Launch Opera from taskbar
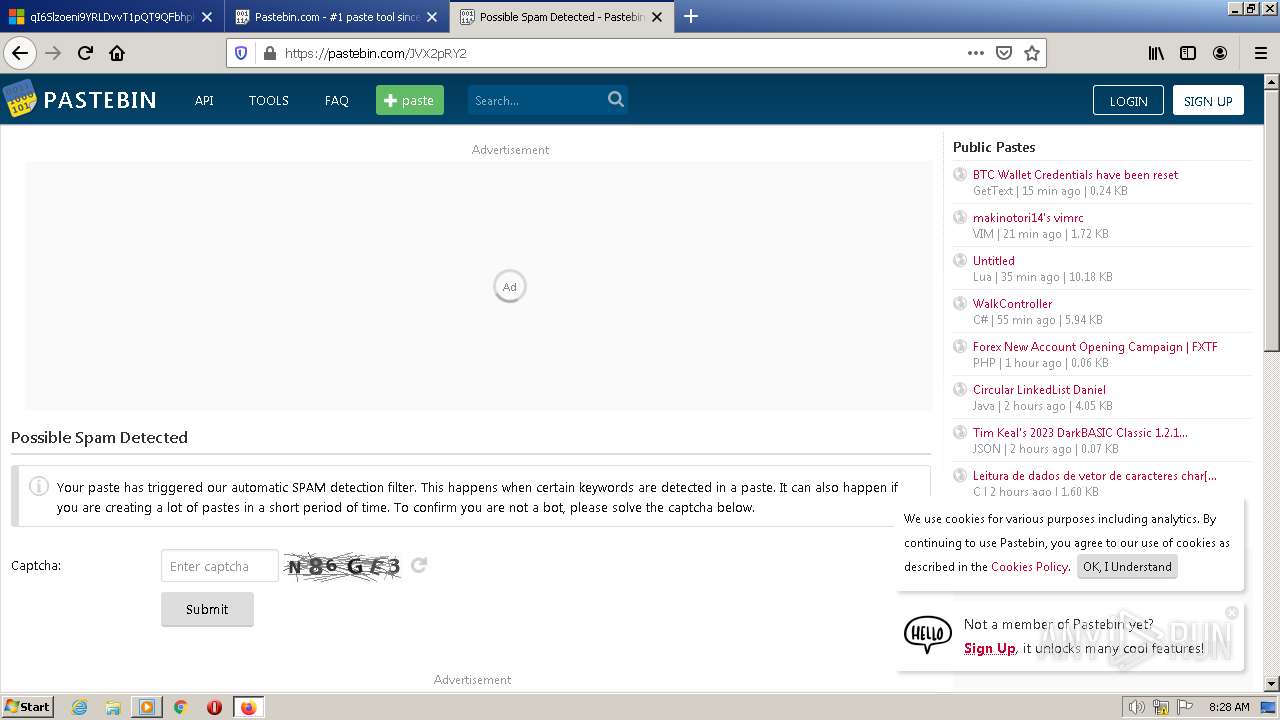Image resolution: width=1280 pixels, height=720 pixels. click(214, 707)
